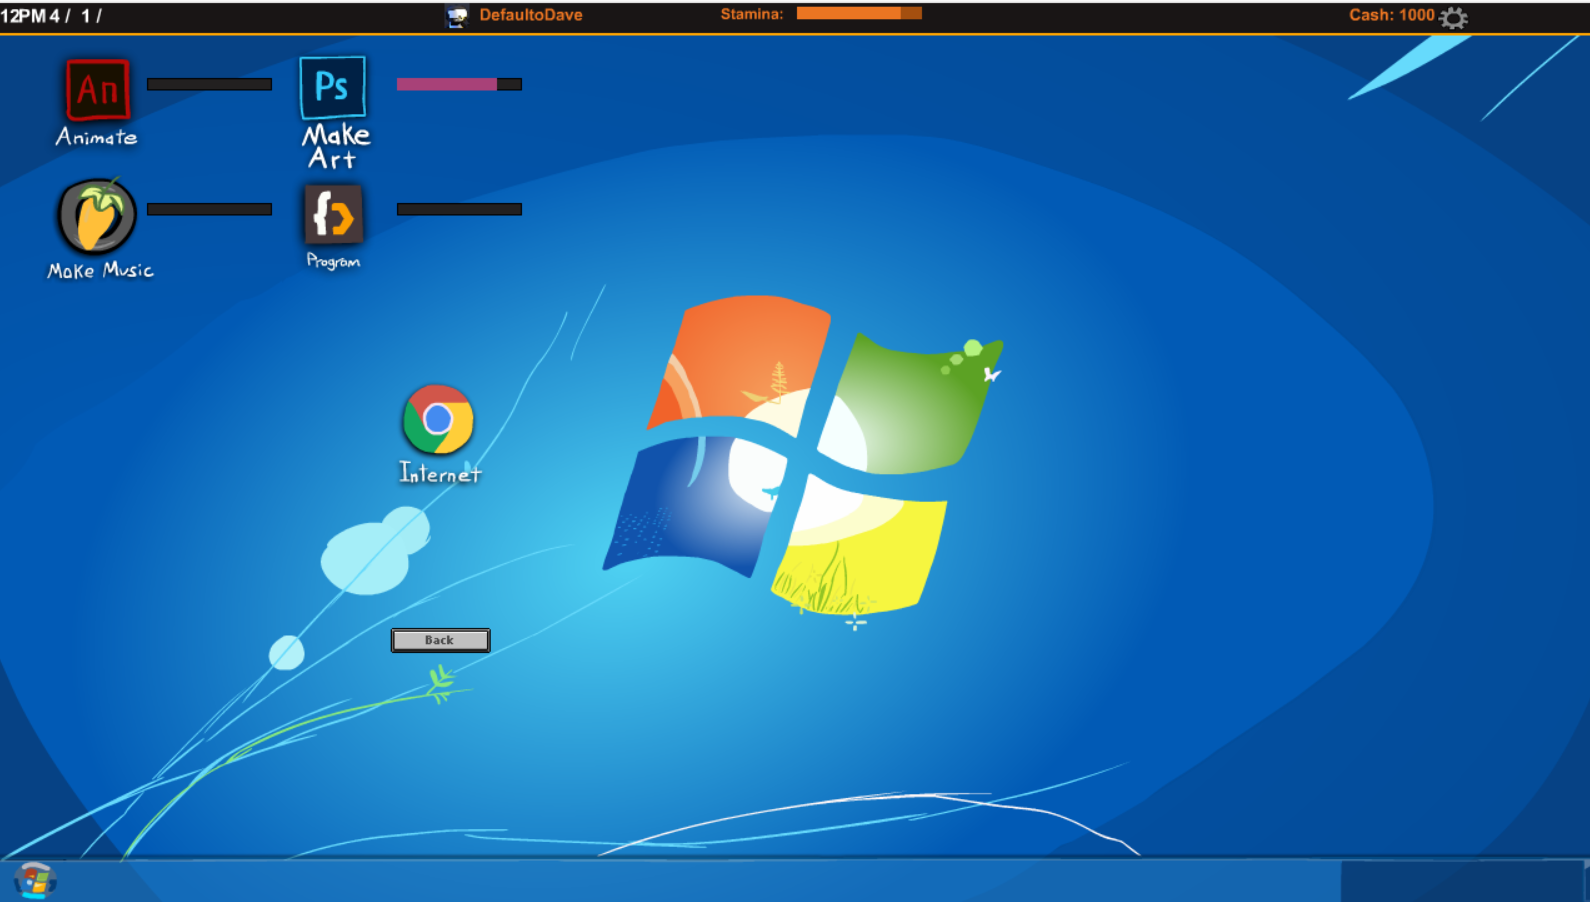
Task: Click the 12PM time and date text
Action: 50,16
